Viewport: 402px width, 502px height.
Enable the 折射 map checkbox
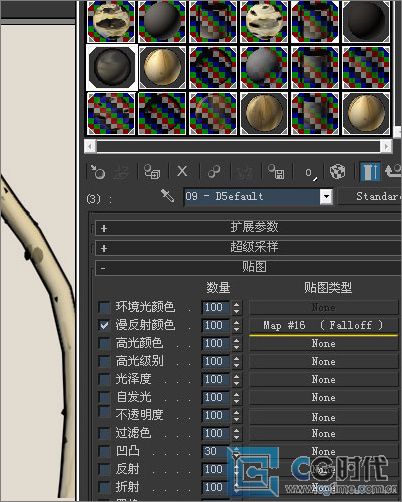[x=104, y=487]
